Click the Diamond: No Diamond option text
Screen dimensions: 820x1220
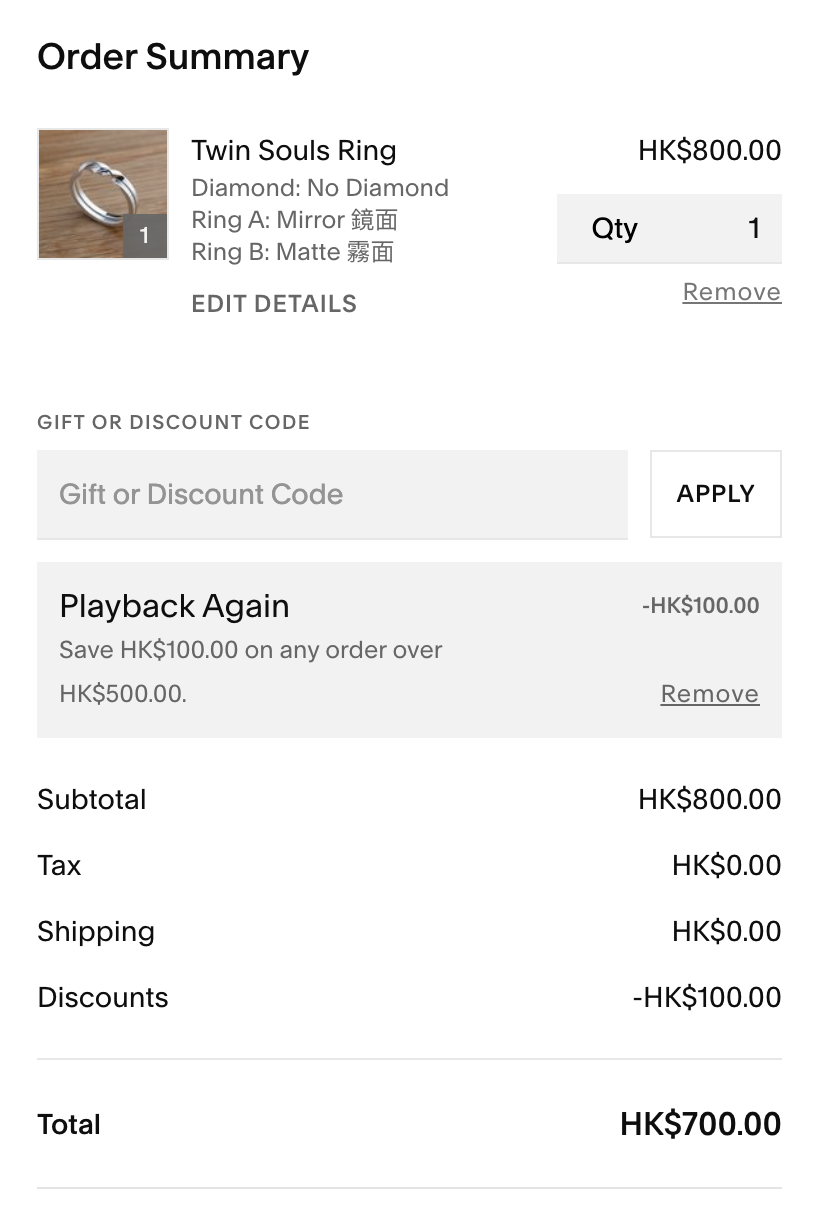[320, 188]
